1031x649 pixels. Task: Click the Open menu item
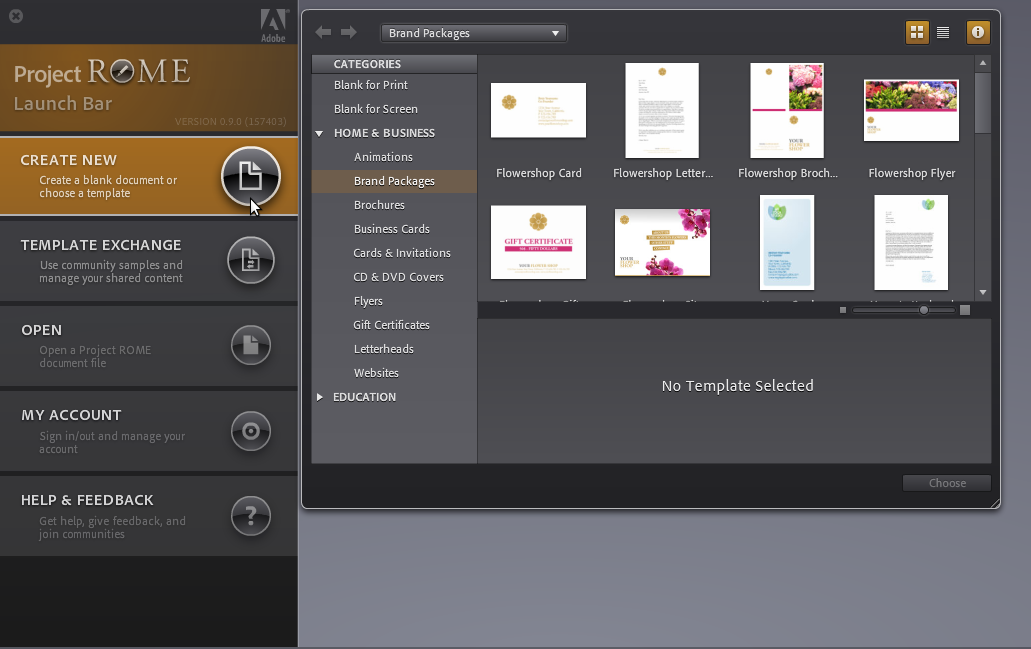point(149,346)
